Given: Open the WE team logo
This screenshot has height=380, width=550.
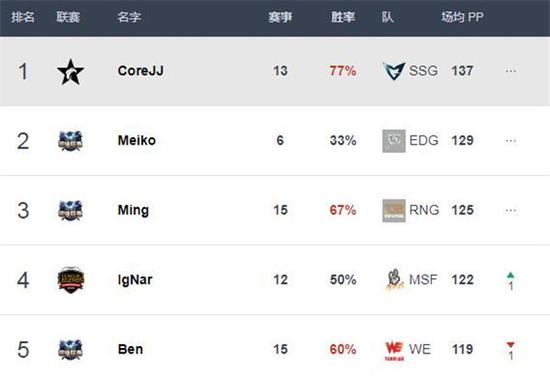Looking at the screenshot, I should 394,350.
